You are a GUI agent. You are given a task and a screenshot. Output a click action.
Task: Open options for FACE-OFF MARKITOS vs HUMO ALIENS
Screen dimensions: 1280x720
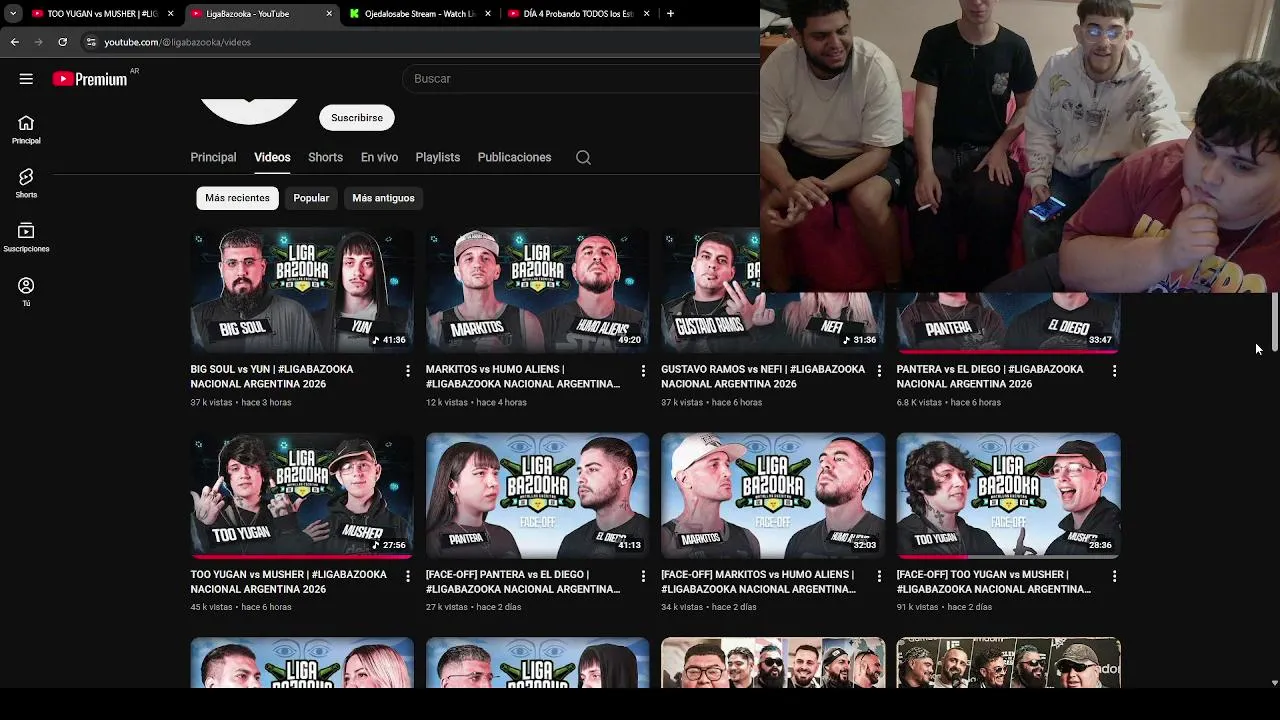(x=879, y=576)
